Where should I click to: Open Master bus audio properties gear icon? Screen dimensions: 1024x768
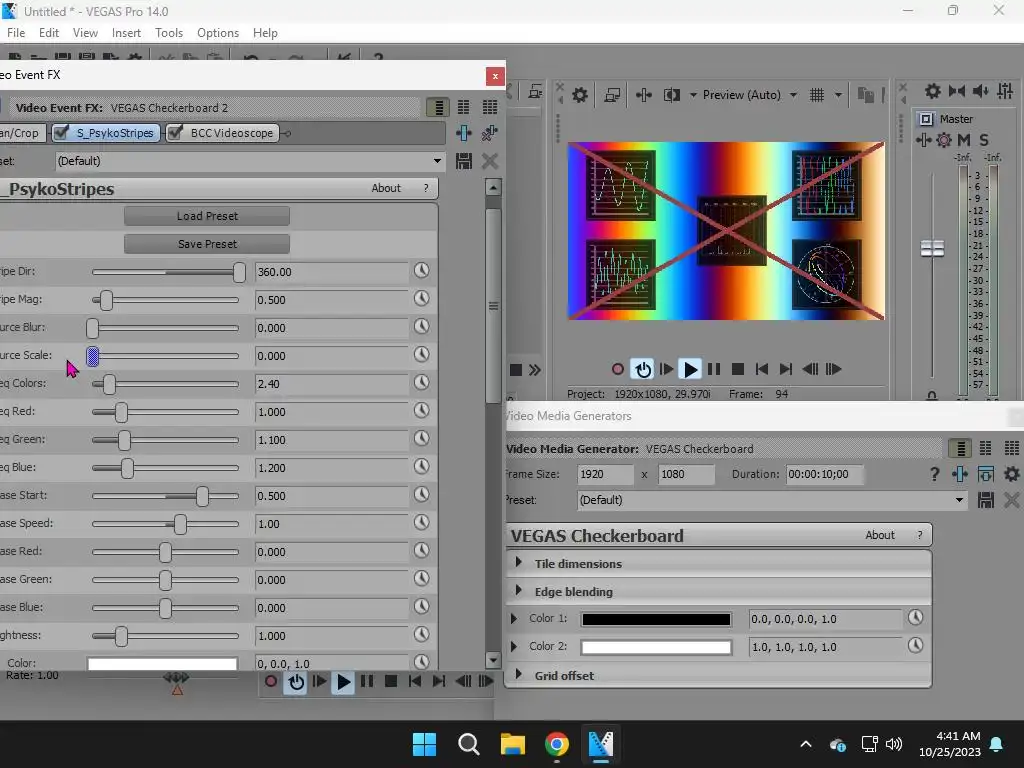click(933, 91)
